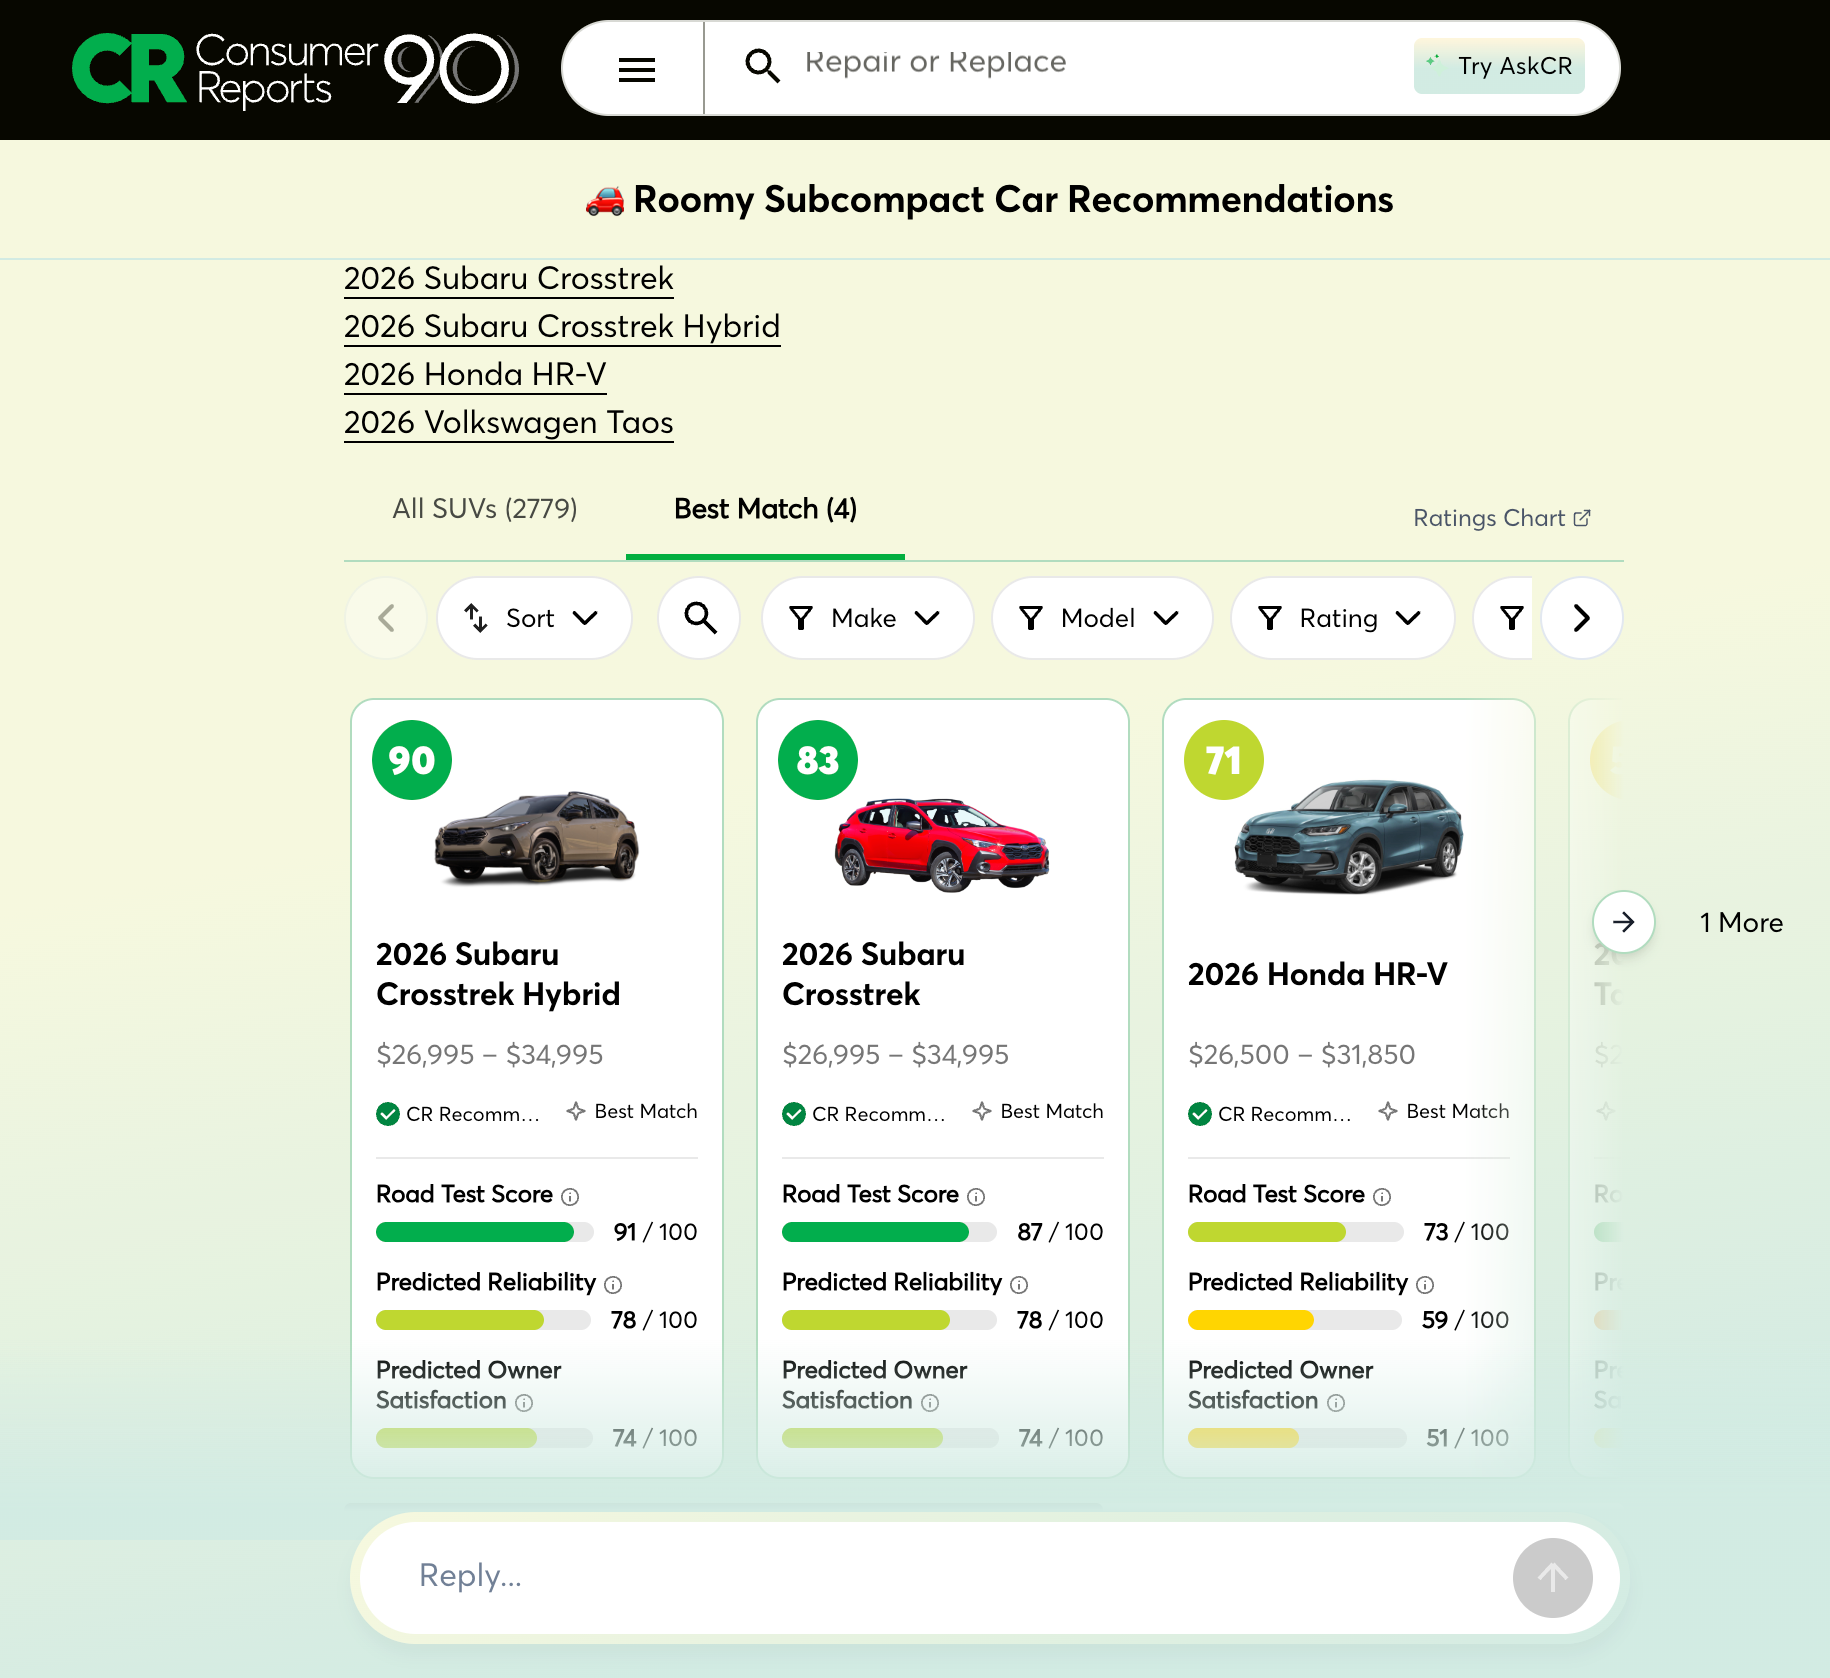Open the 2026 Volkswagen Taos link
Image resolution: width=1830 pixels, height=1678 pixels.
tap(508, 422)
